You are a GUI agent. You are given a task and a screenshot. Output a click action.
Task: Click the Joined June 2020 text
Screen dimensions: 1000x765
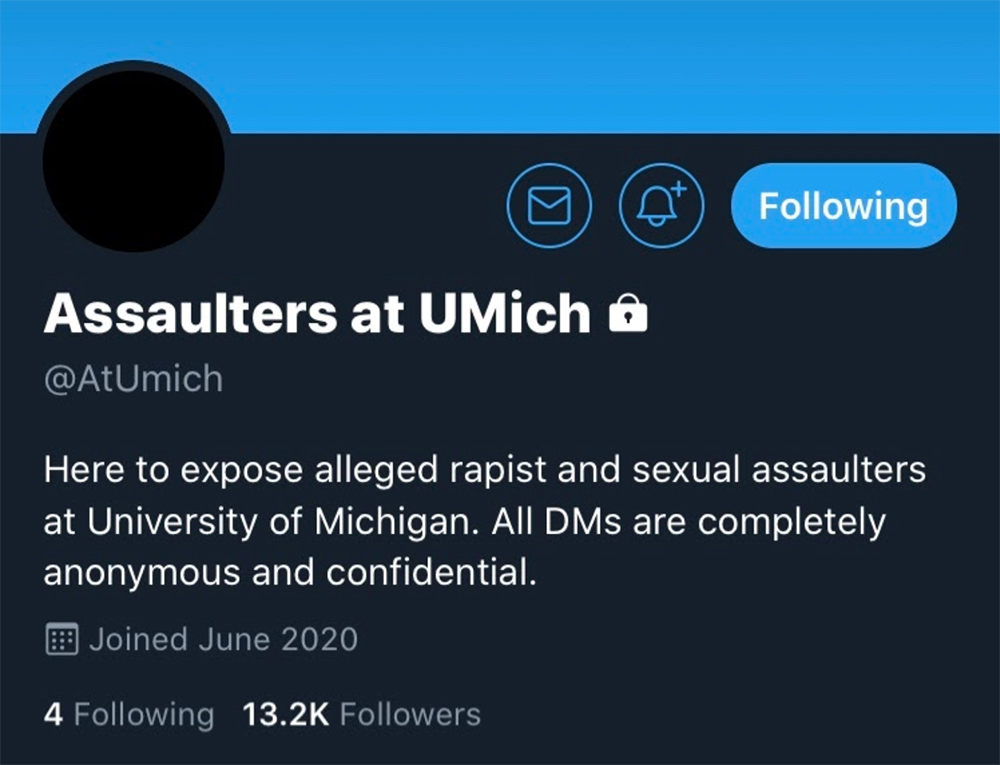coord(223,638)
